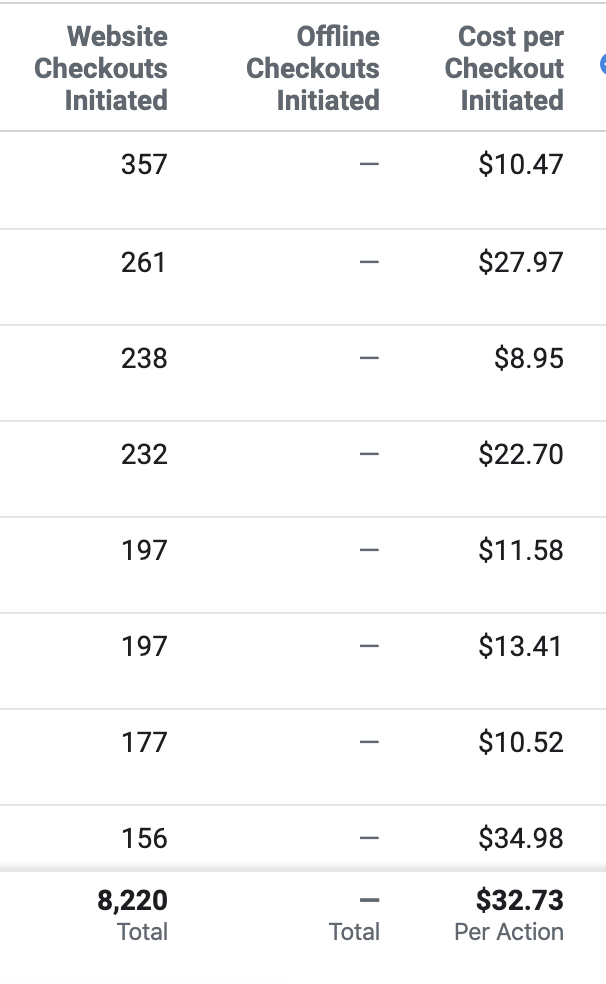606x984 pixels.
Task: Select the 156 checkouts cell
Action: coord(144,838)
